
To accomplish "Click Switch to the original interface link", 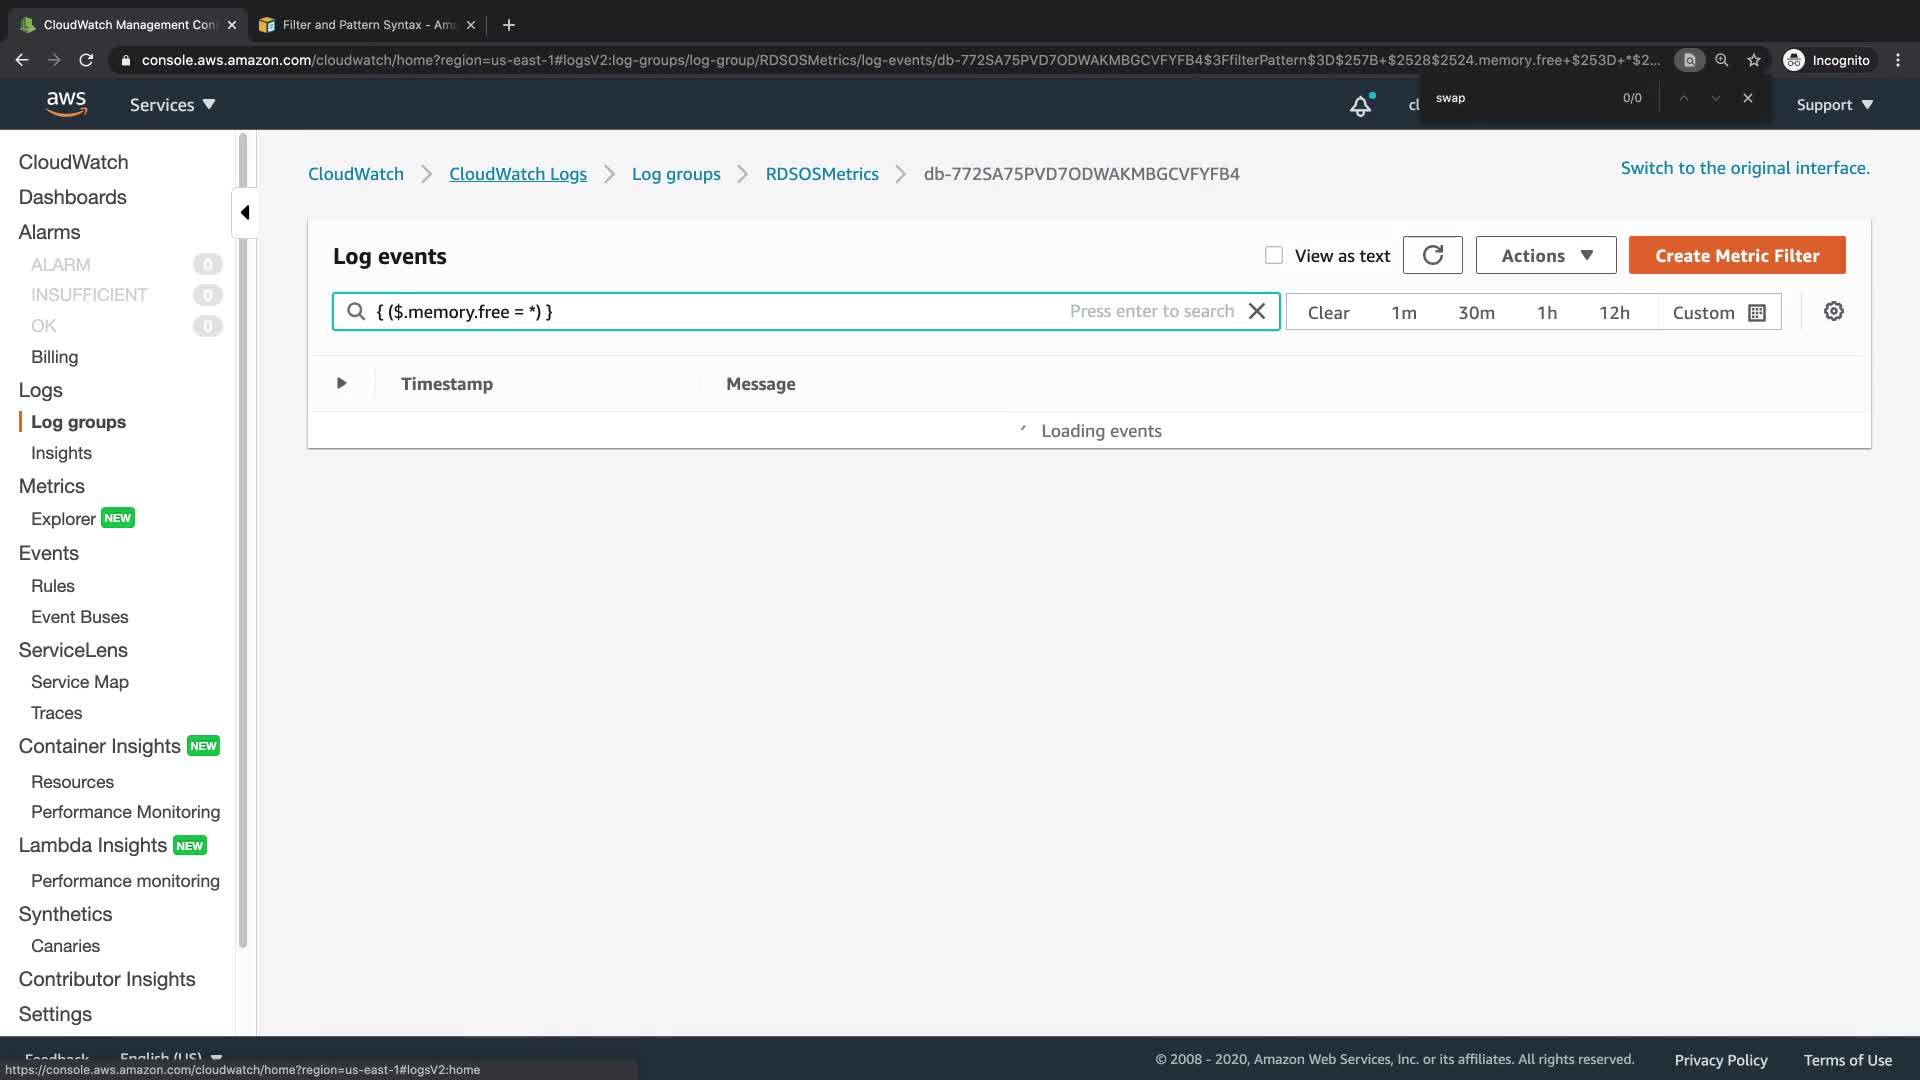I will pyautogui.click(x=1744, y=168).
